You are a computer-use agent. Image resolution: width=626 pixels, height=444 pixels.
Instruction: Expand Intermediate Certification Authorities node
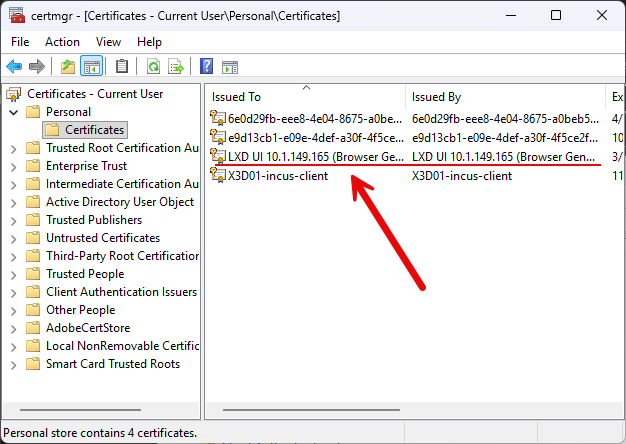coord(14,185)
